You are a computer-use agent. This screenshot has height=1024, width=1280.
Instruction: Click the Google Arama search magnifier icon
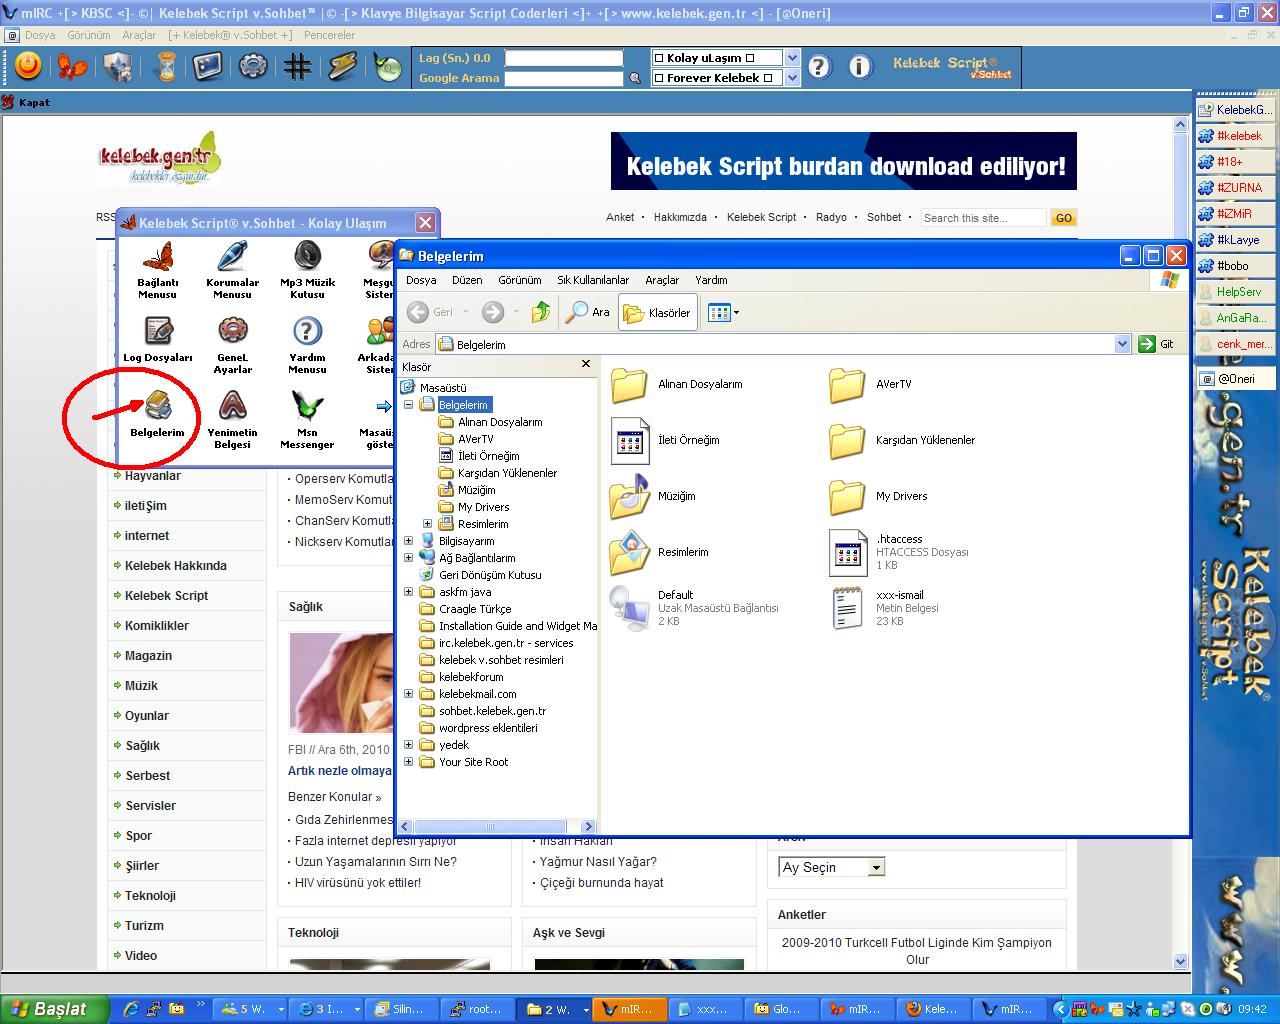(635, 78)
